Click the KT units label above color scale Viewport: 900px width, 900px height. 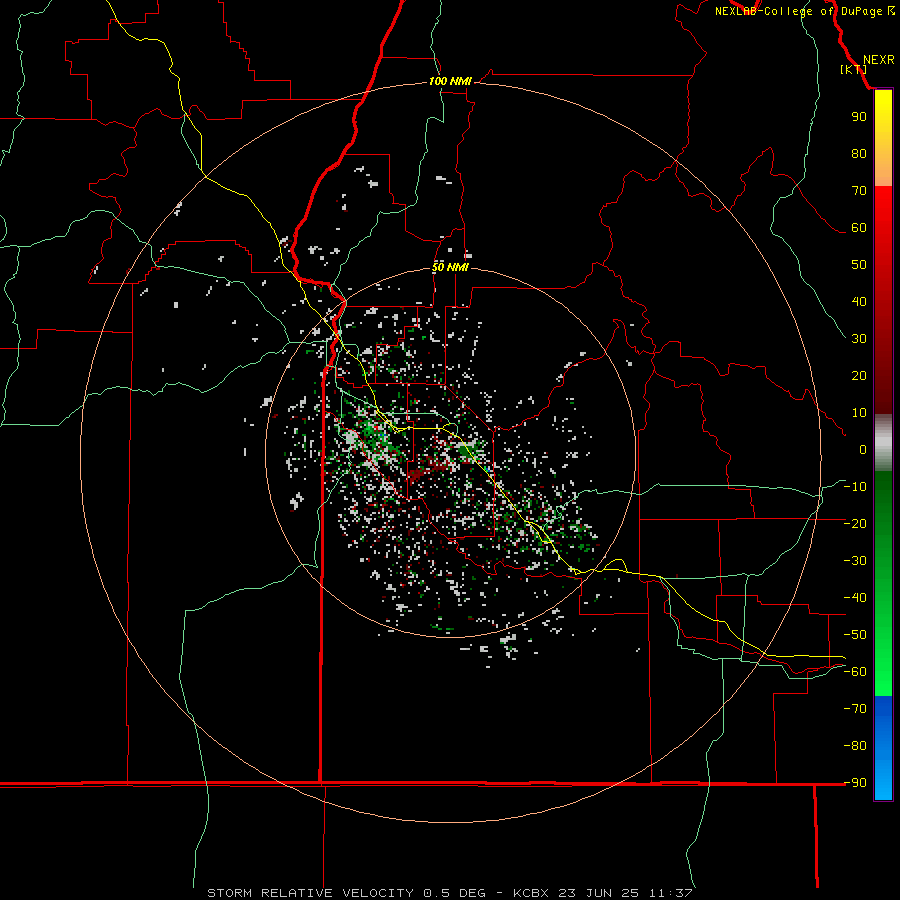click(854, 69)
